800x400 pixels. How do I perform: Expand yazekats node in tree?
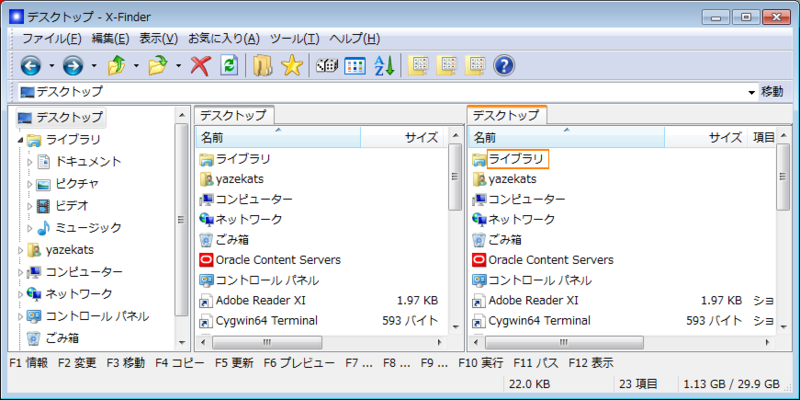[x=20, y=251]
